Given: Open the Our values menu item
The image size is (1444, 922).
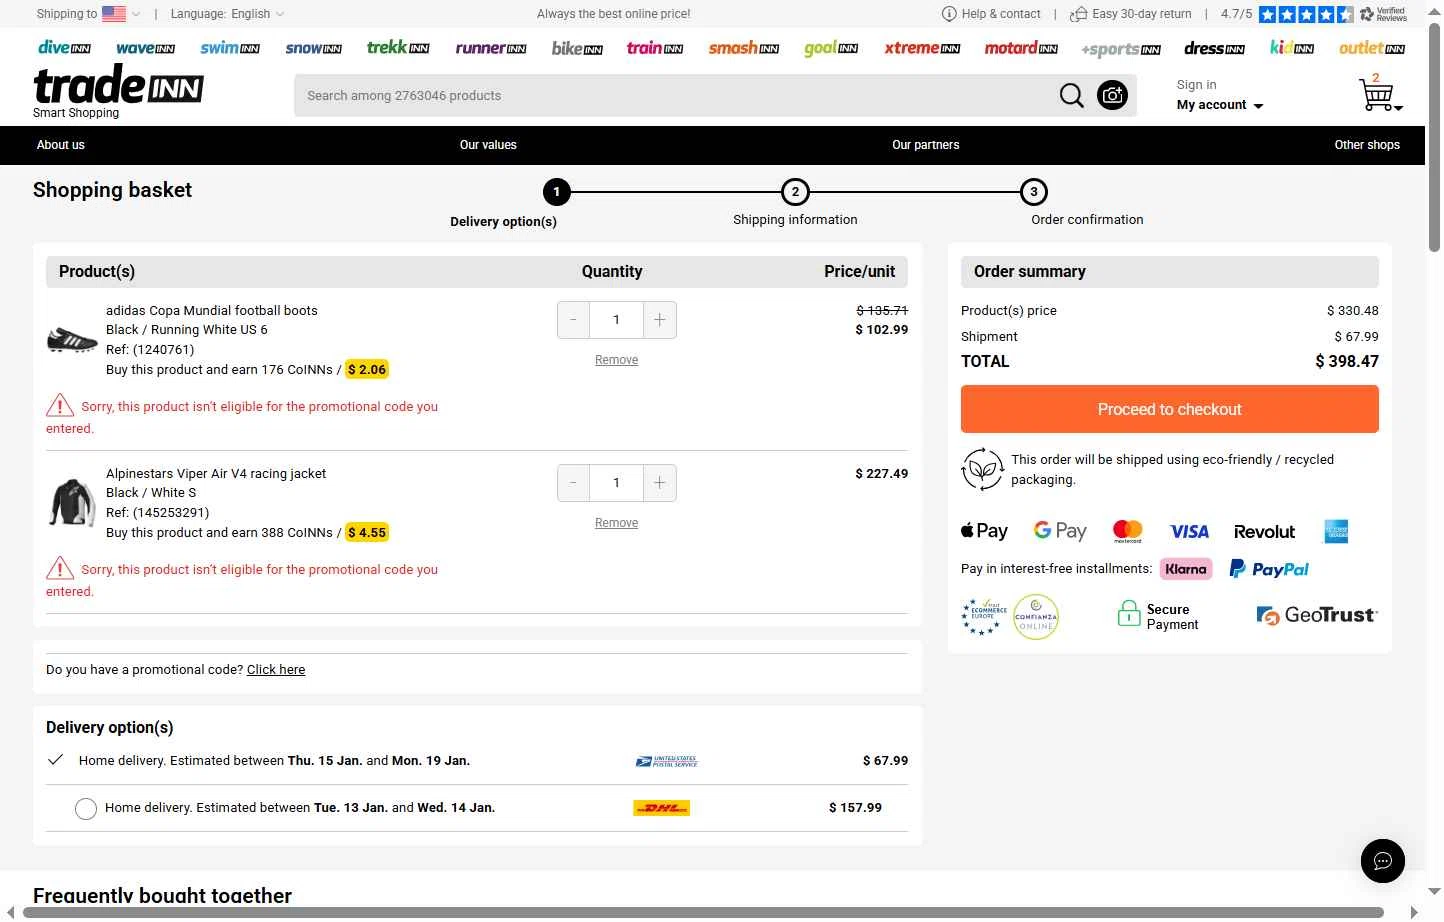Looking at the screenshot, I should (x=488, y=145).
